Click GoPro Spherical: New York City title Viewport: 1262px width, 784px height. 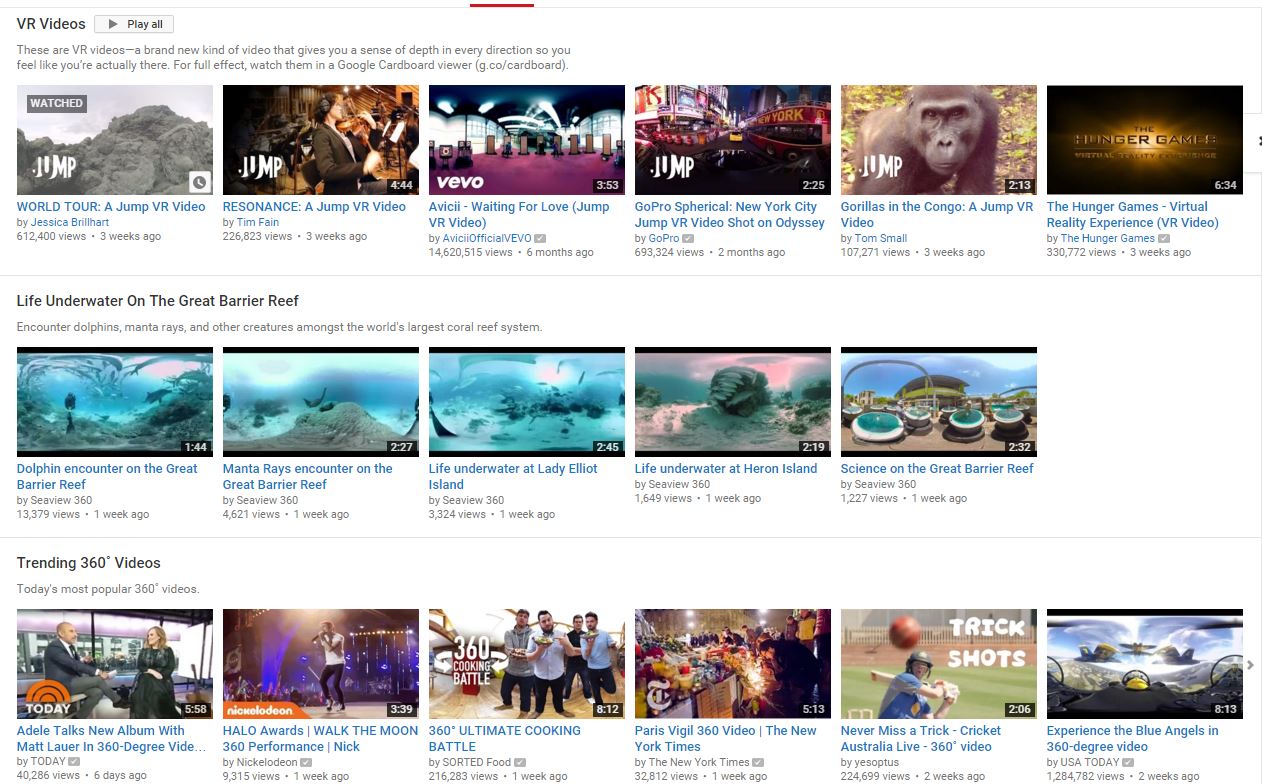(x=731, y=215)
